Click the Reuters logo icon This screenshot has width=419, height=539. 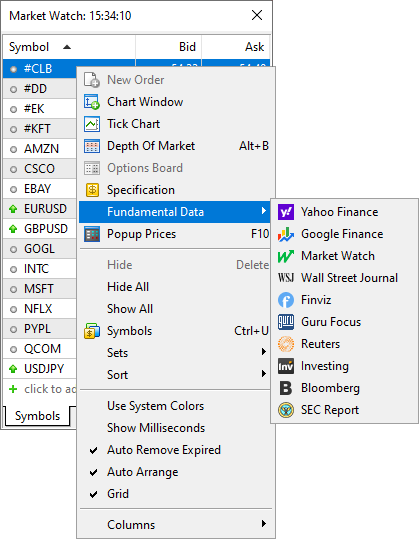pos(286,344)
